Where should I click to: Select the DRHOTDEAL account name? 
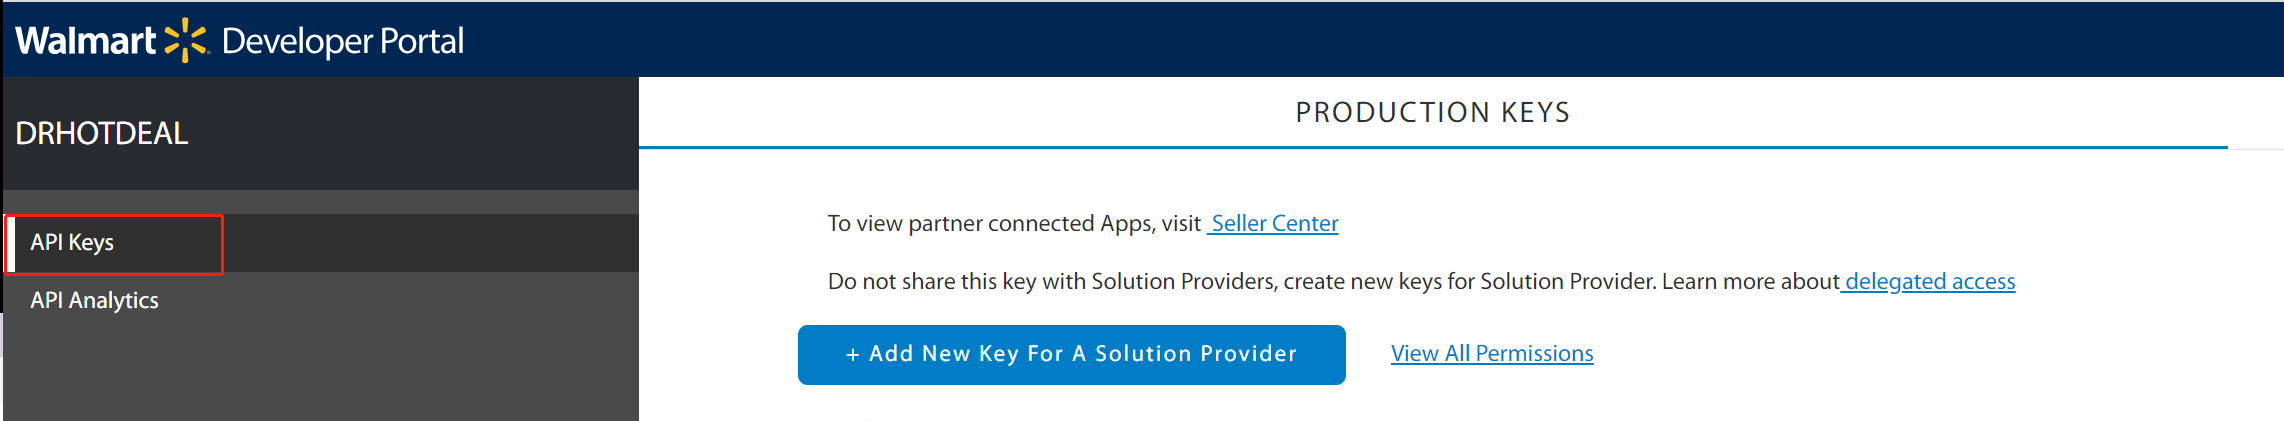click(102, 134)
